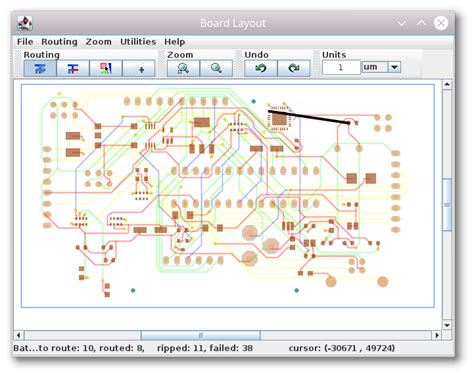Click the autorouter toolbar icon
The width and height of the screenshot is (474, 376).
pyautogui.click(x=106, y=69)
